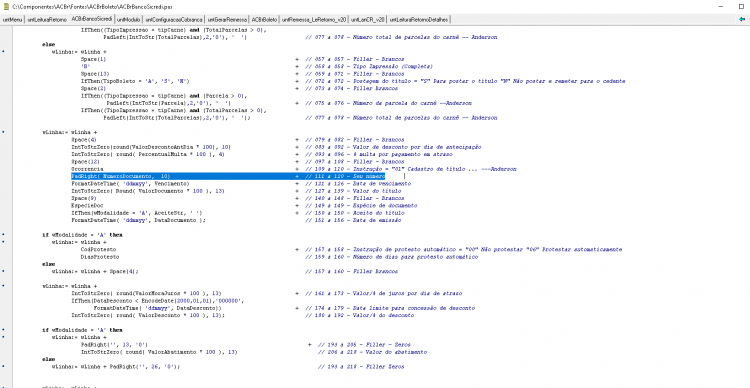Click 'Tipo Impressão (Completa)' comment
Viewport: 750px width, 388px height.
click(393, 67)
